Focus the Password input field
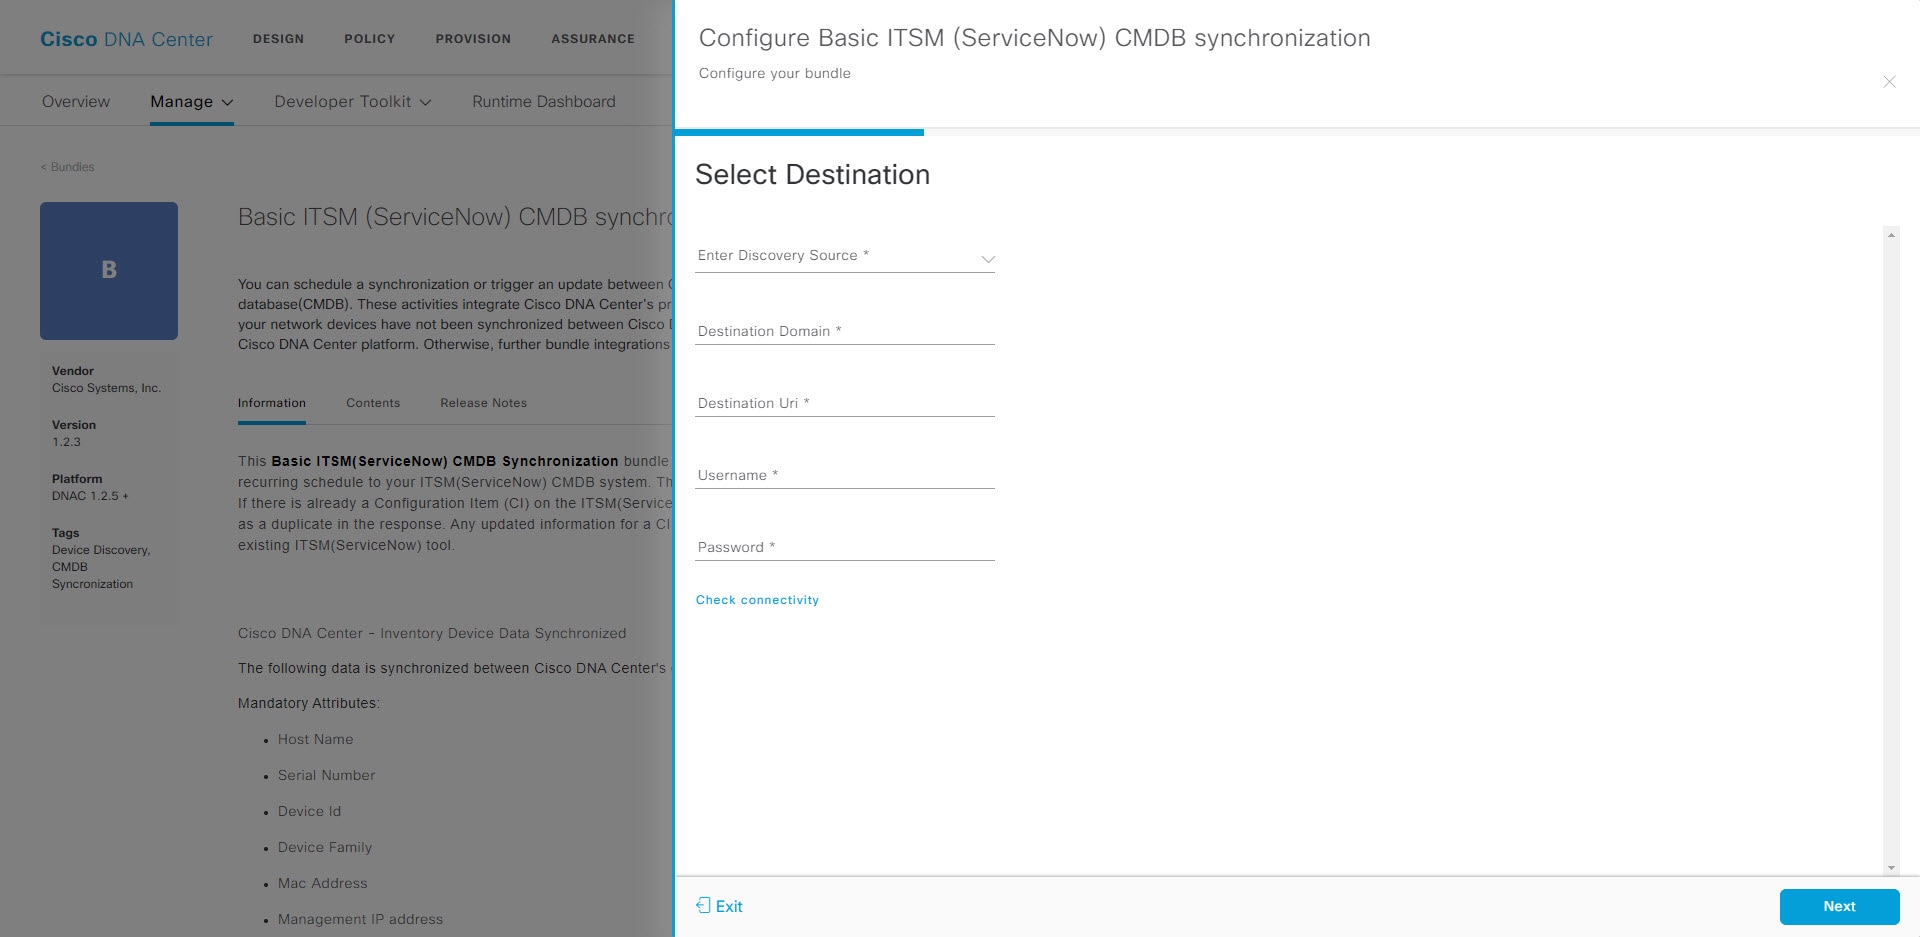 (845, 547)
